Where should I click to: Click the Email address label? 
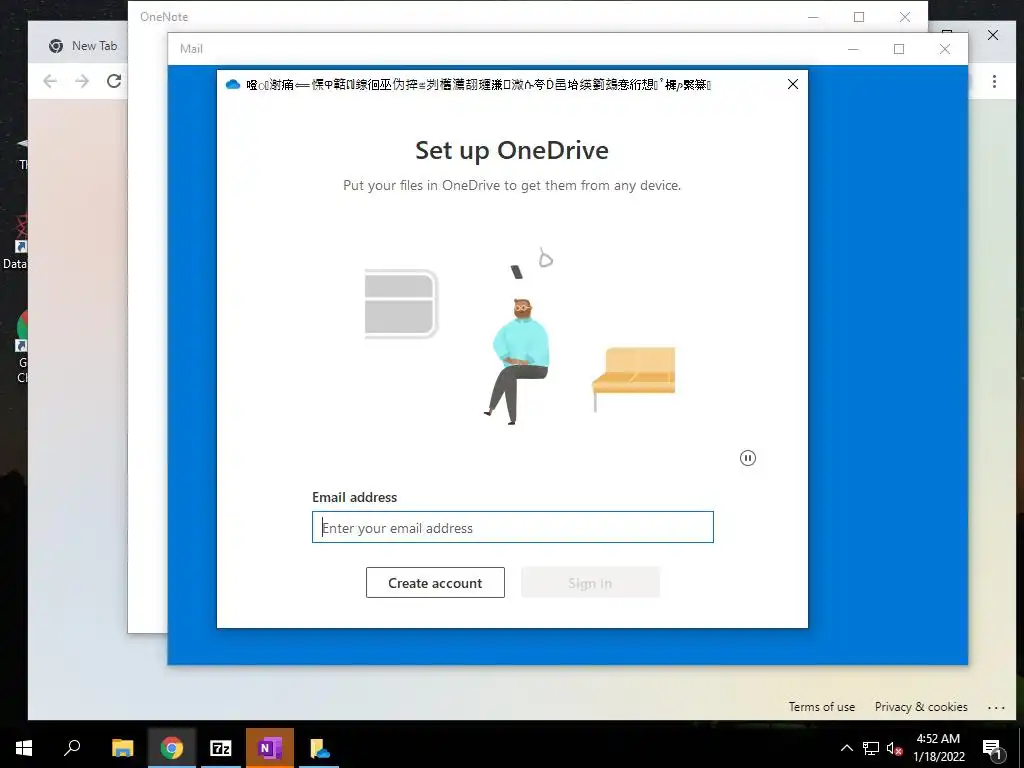pos(355,497)
